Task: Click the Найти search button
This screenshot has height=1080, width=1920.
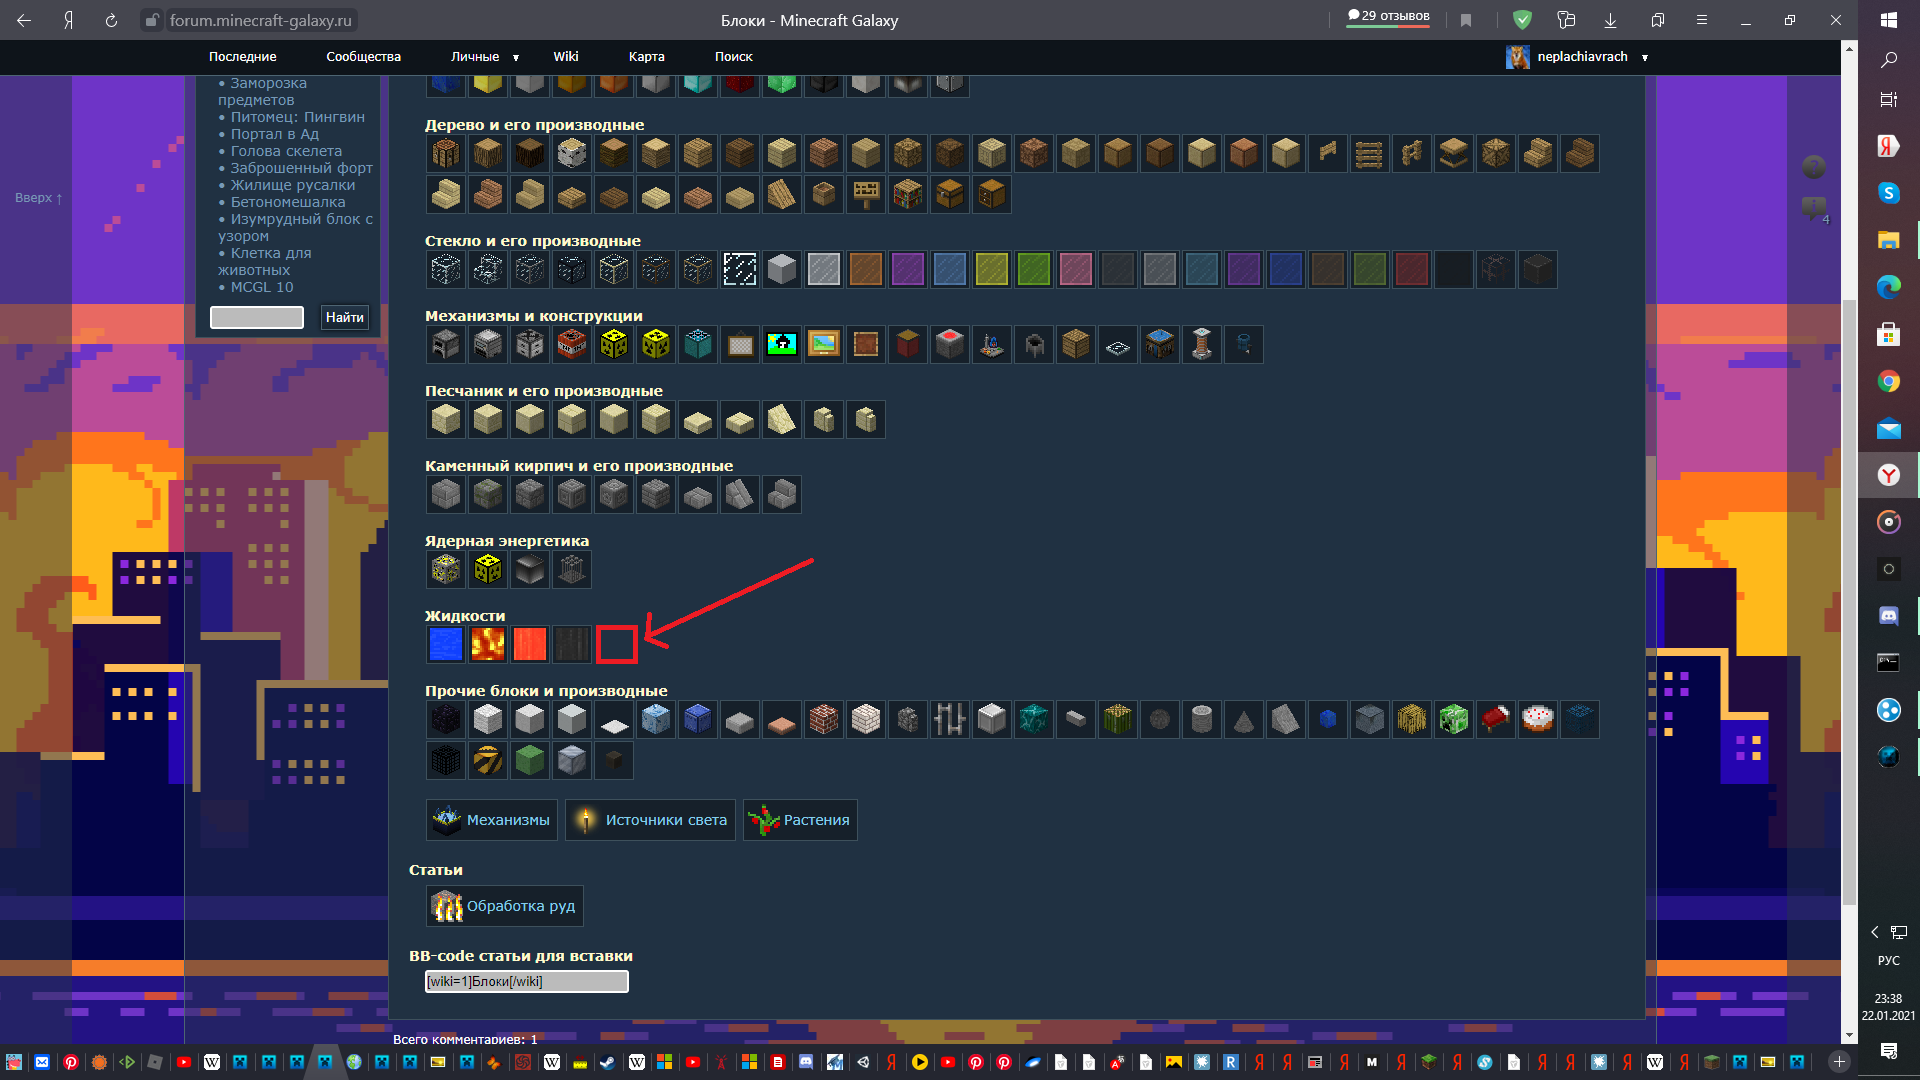Action: click(x=344, y=317)
